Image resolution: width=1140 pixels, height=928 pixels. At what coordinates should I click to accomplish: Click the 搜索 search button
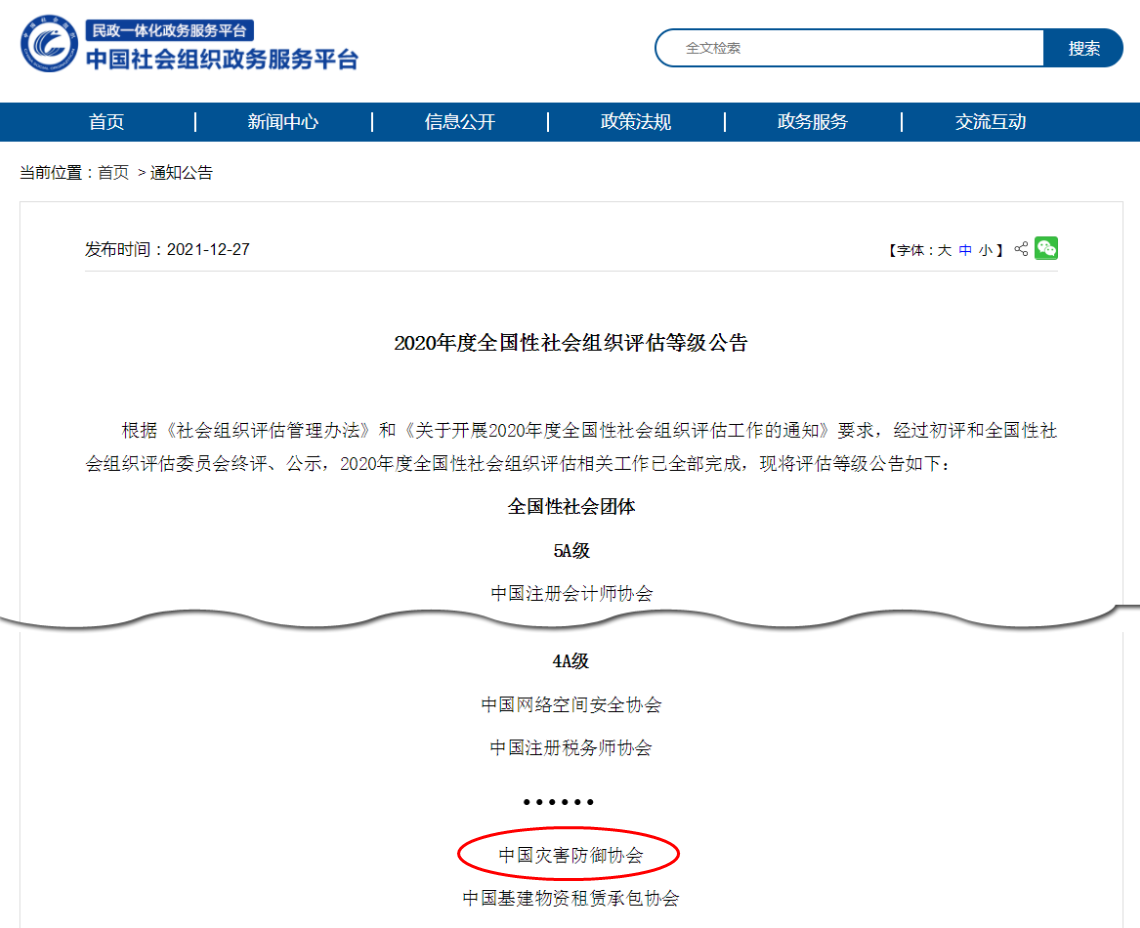click(x=1083, y=48)
